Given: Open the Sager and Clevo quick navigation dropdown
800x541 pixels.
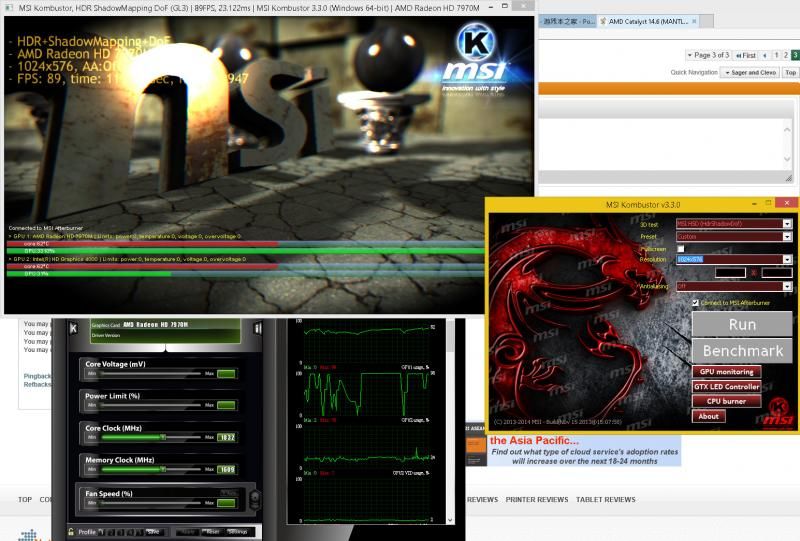Looking at the screenshot, I should (750, 72).
